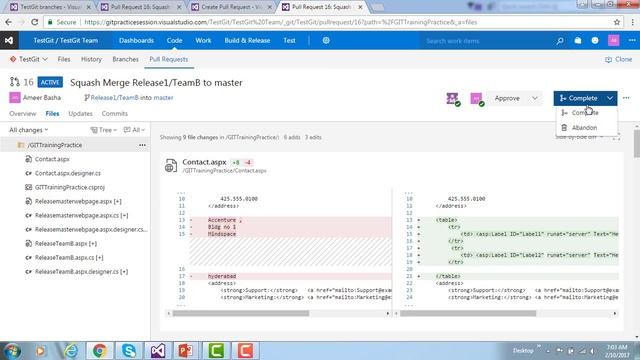The image size is (640, 360).
Task: Open the settings gear in navigation bar
Action: coord(326,40)
